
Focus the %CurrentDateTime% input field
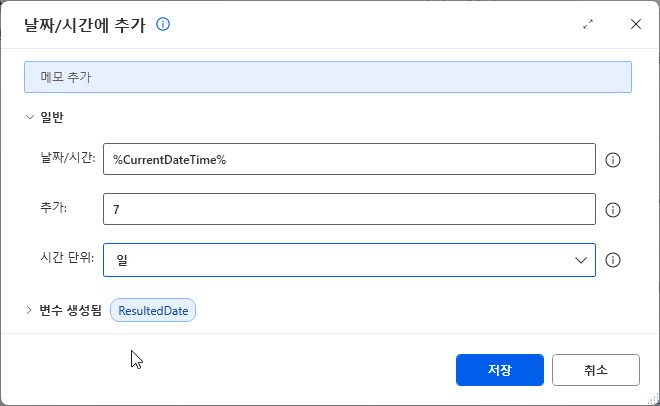[349, 159]
